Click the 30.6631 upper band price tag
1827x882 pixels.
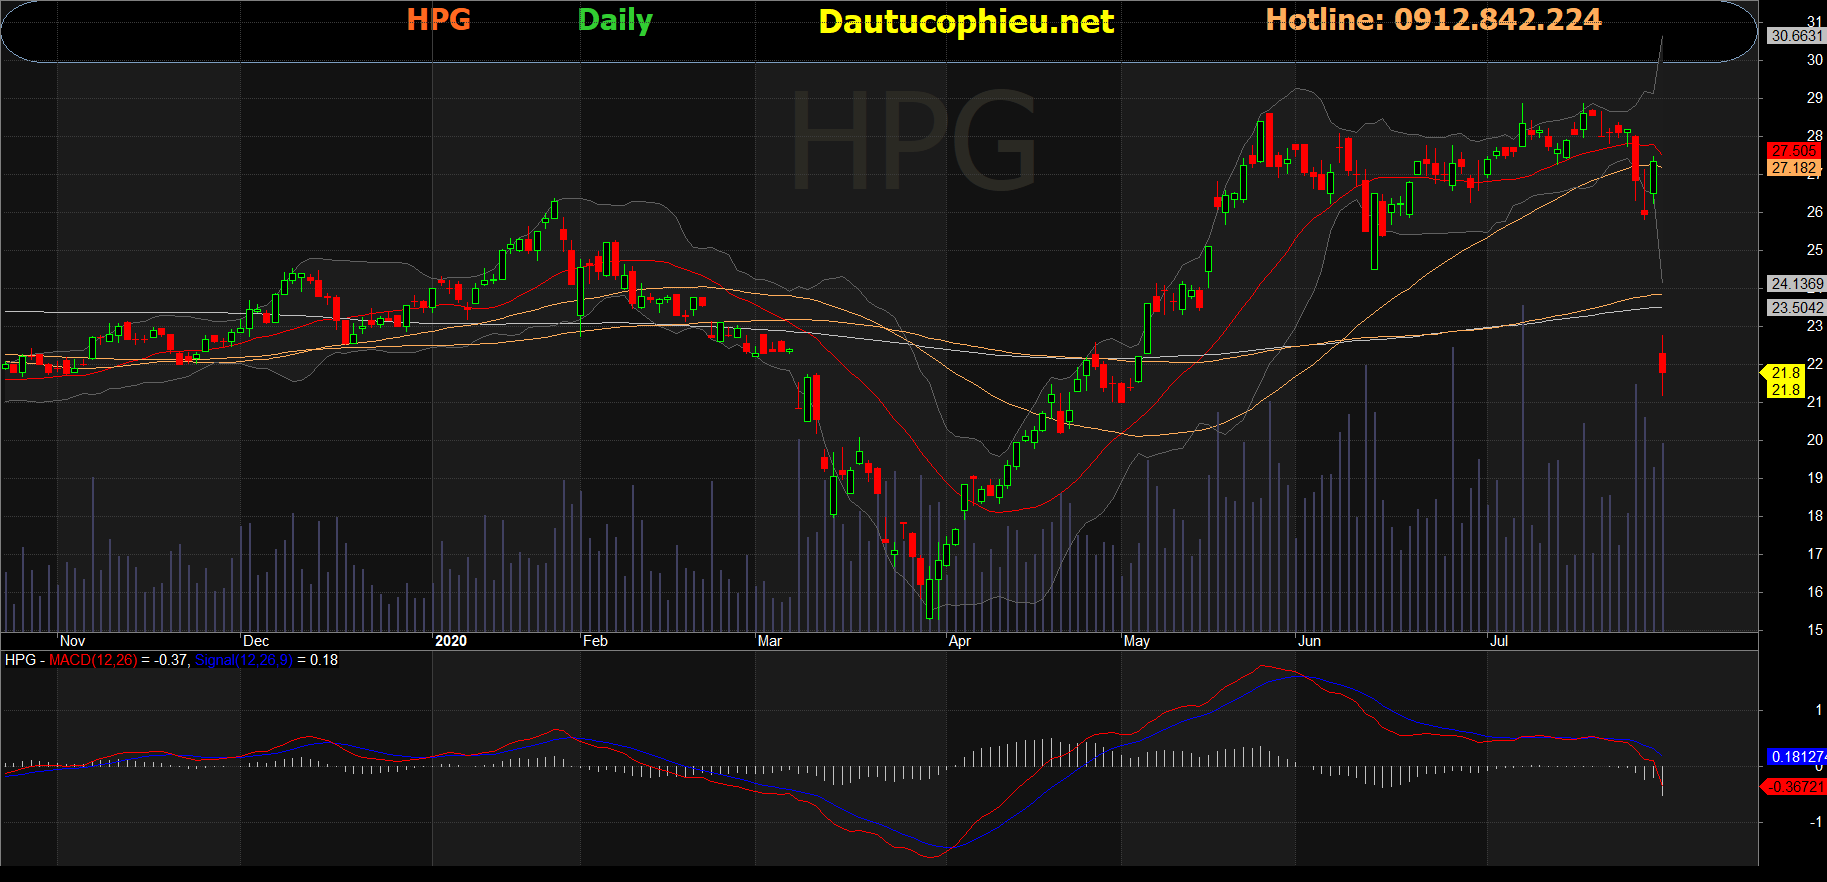point(1796,36)
